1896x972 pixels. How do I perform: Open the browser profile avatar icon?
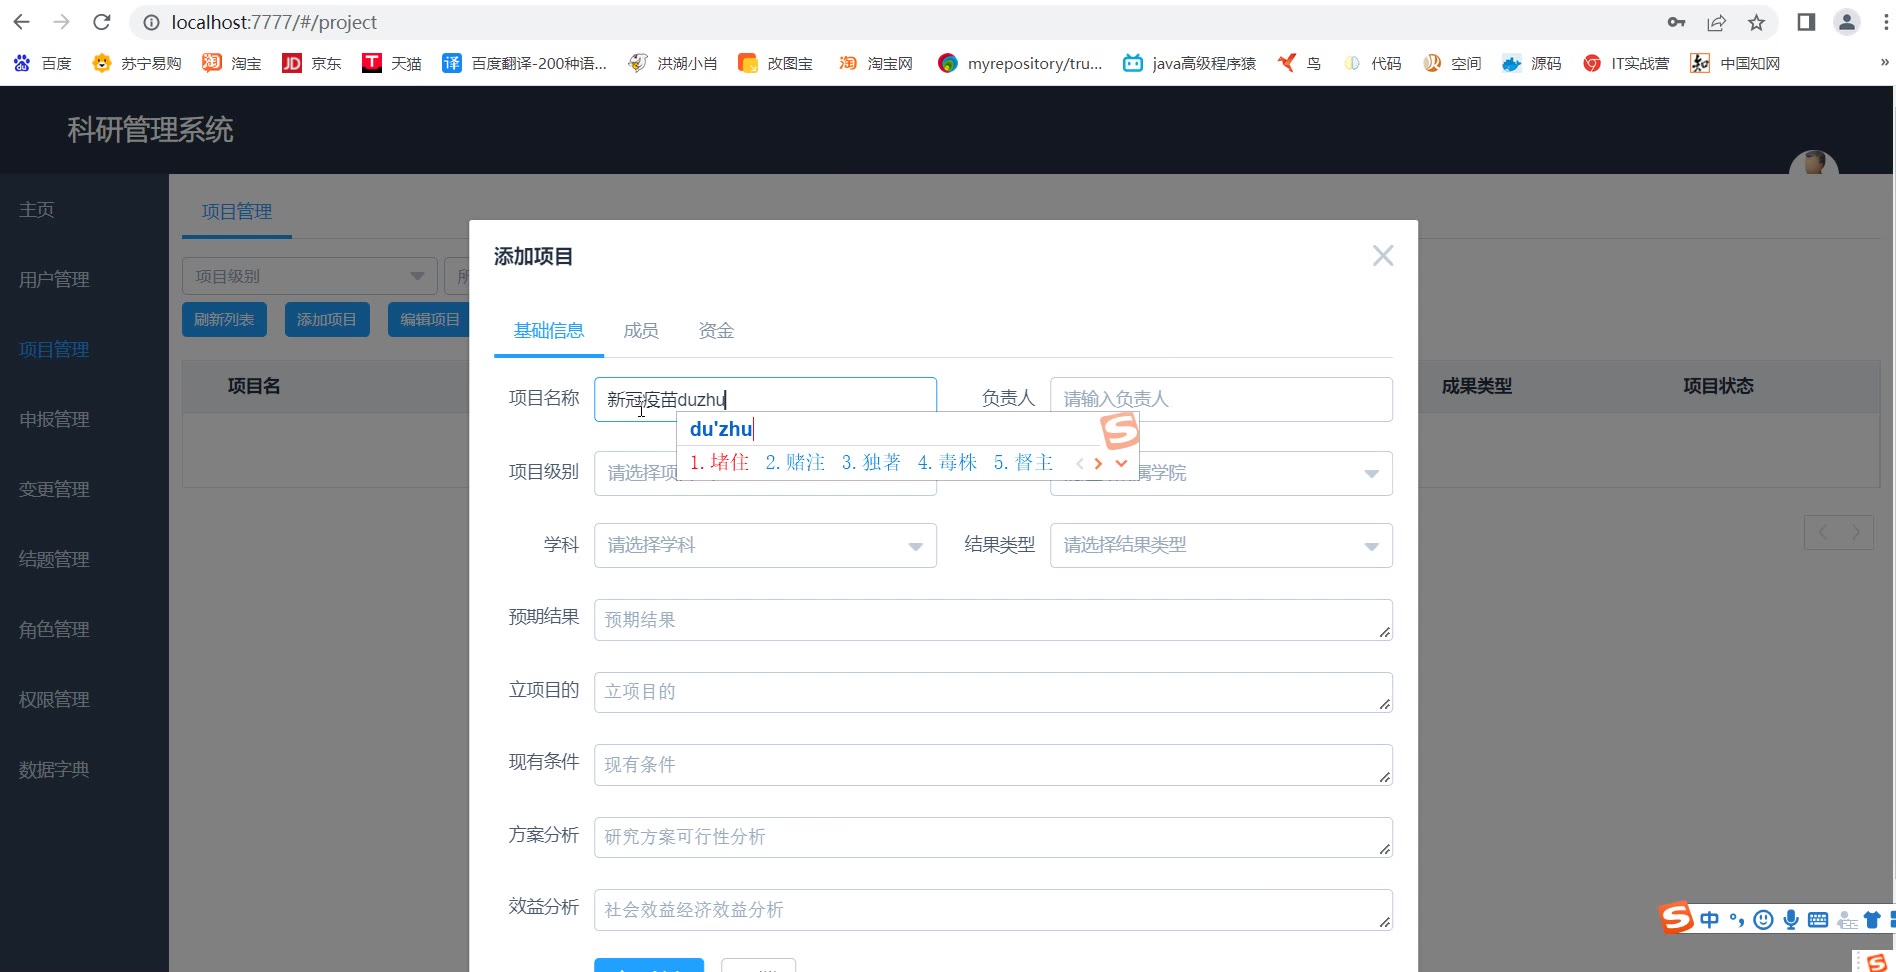1847,22
